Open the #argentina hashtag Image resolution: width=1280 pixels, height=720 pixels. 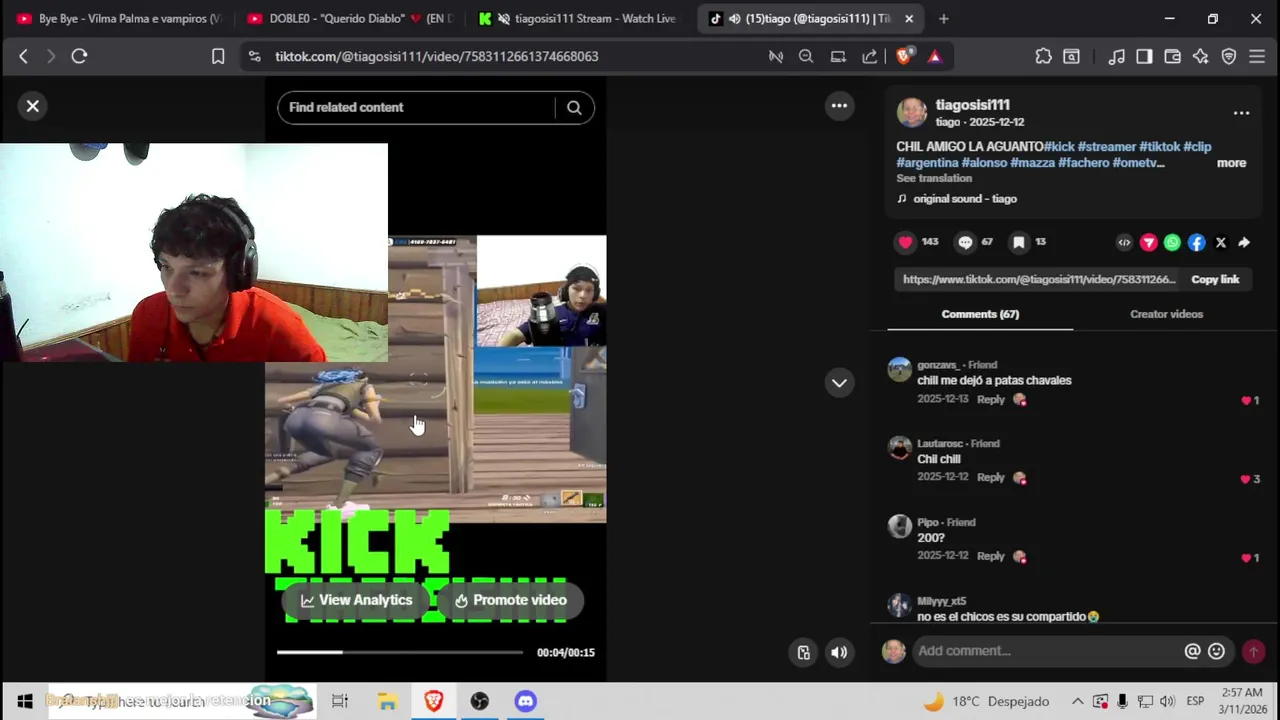tap(926, 163)
